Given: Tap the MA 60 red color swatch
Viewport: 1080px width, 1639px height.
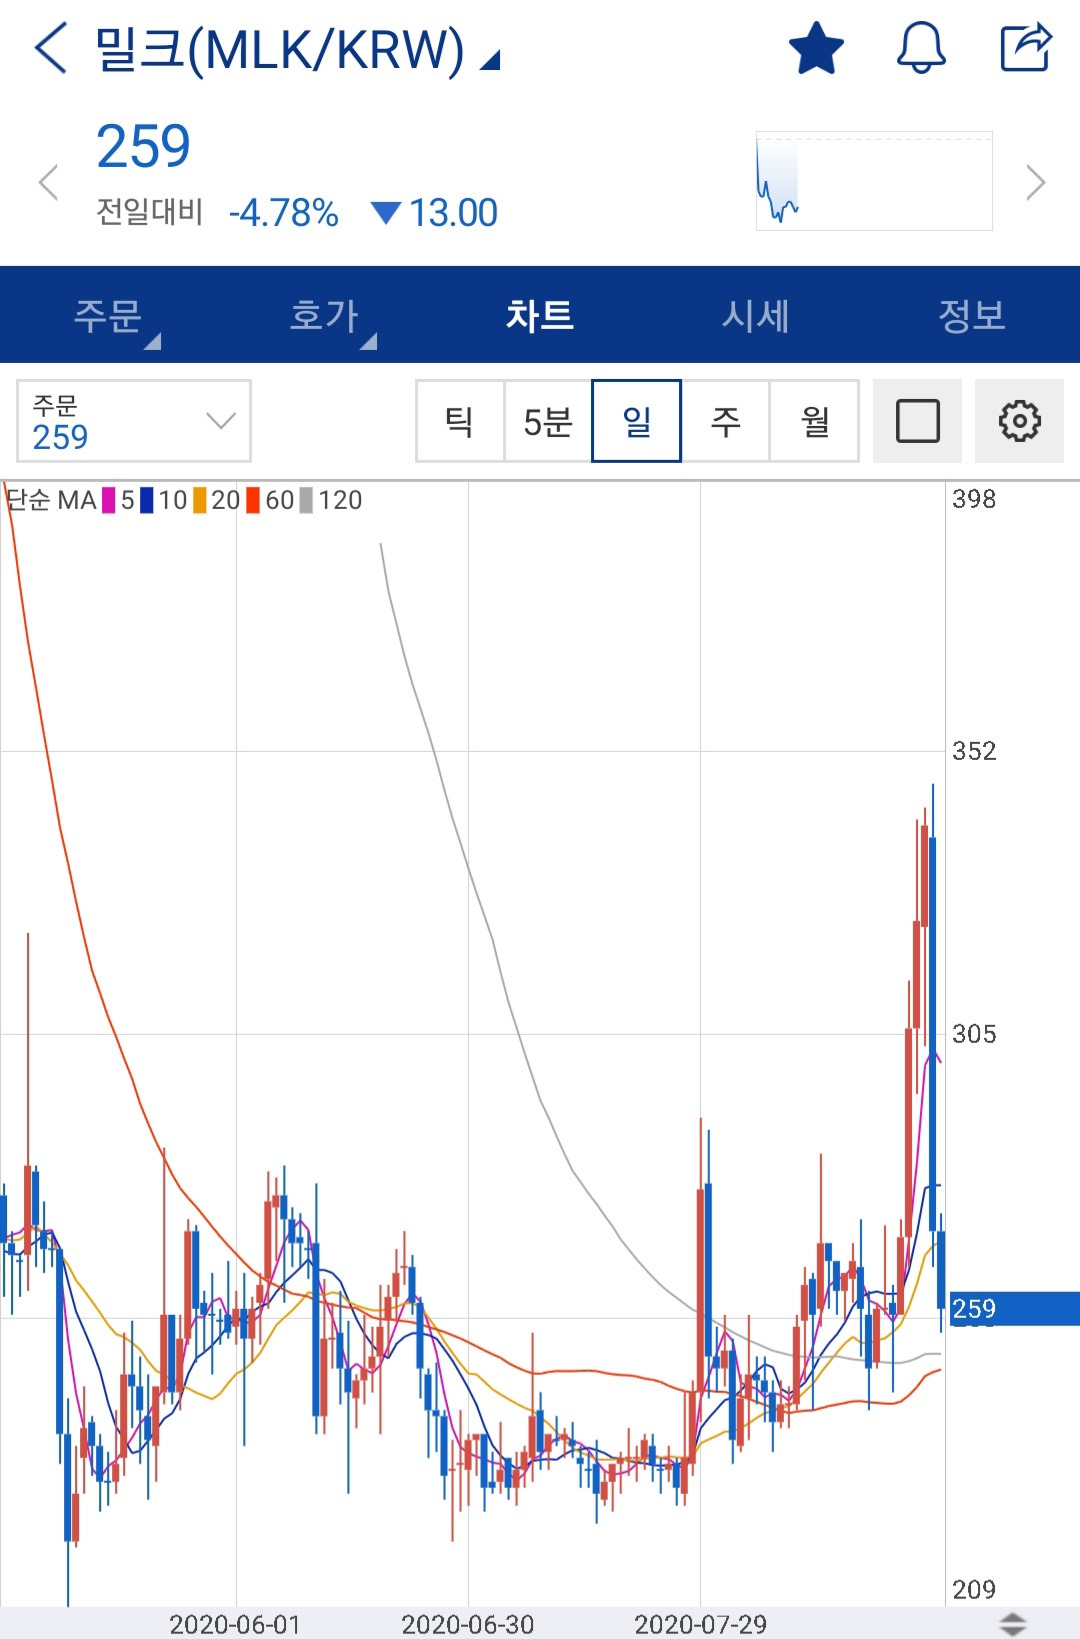Looking at the screenshot, I should click(253, 500).
